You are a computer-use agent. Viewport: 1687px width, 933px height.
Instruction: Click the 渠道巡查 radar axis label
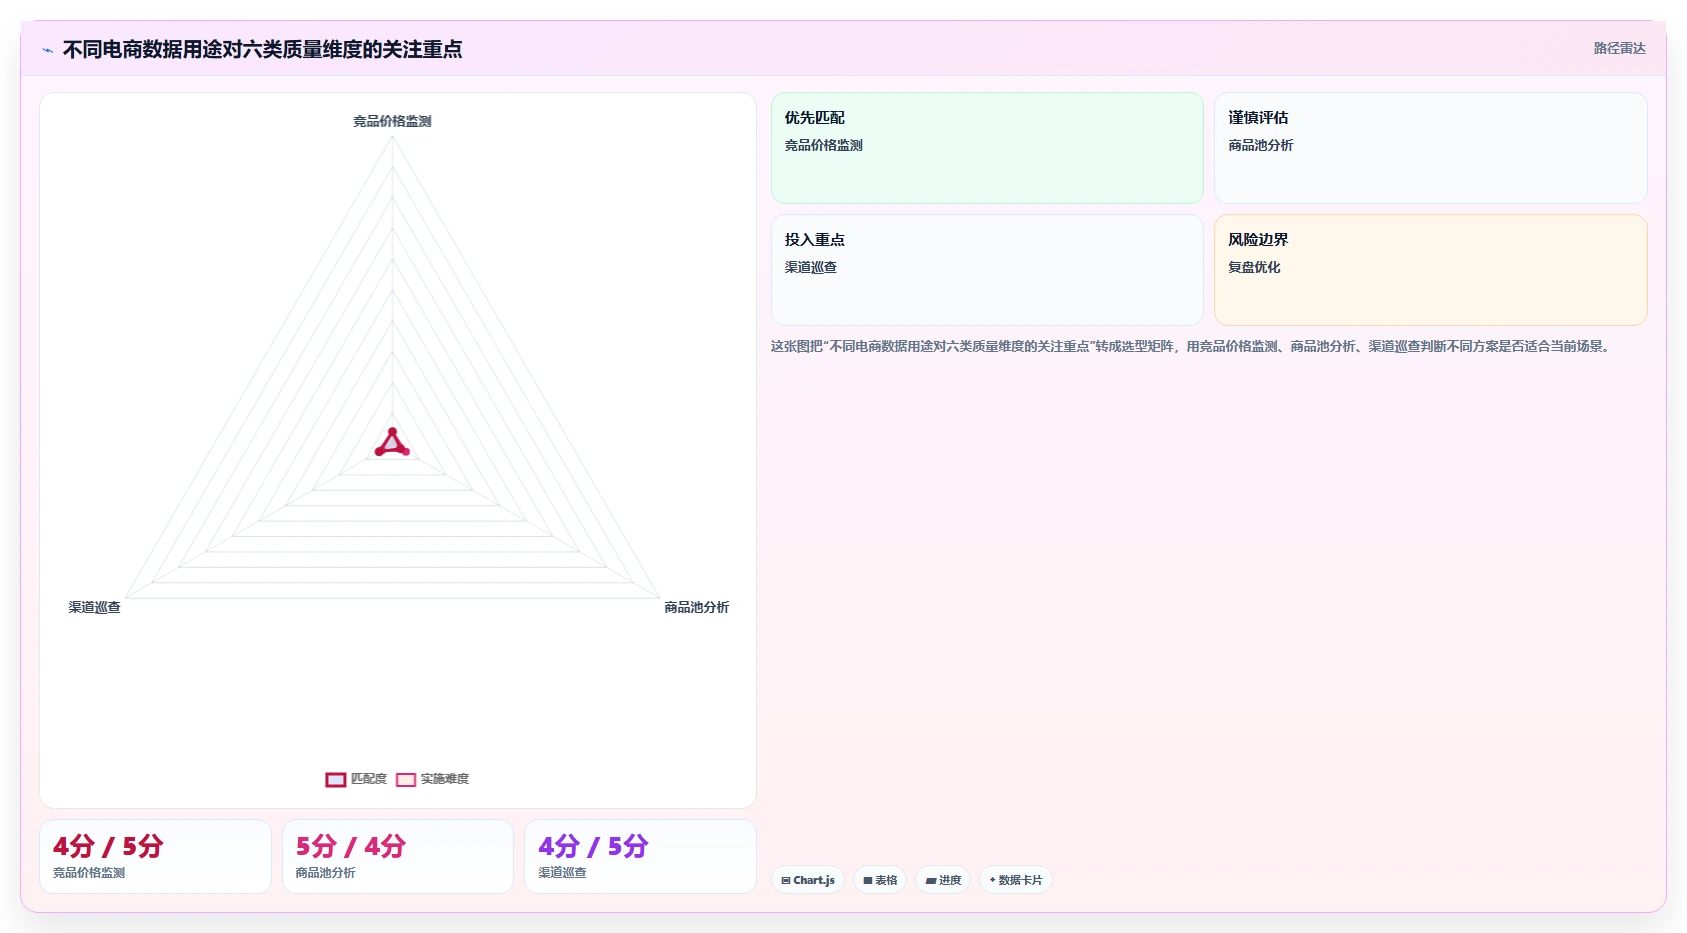[94, 607]
